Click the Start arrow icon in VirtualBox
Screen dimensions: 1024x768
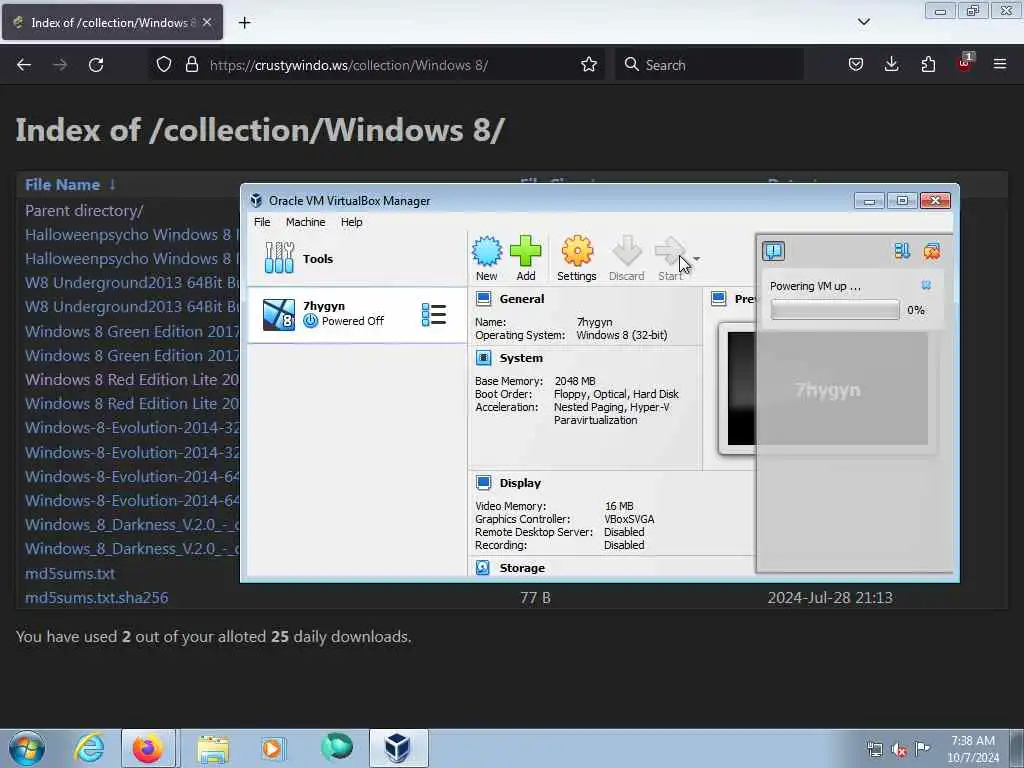point(670,258)
